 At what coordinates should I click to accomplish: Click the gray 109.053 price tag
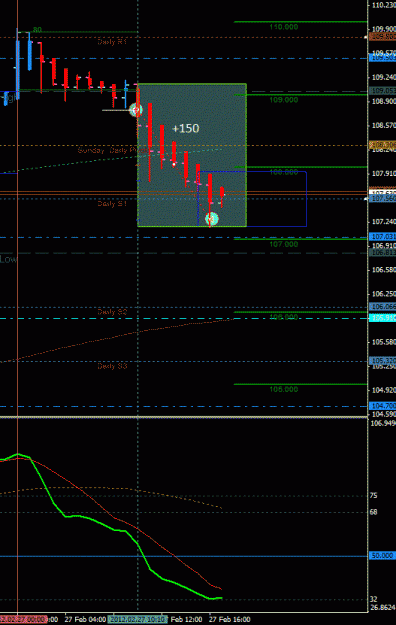pyautogui.click(x=383, y=90)
